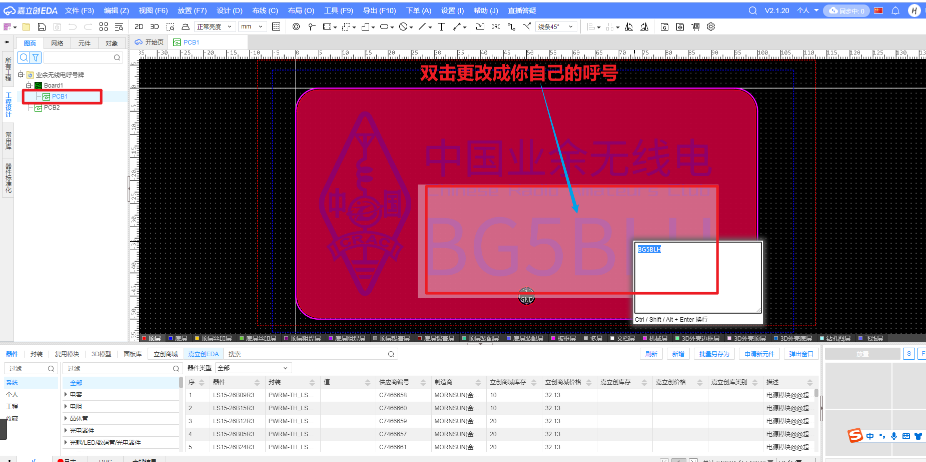Click the user avatar icon
Screen dimensions: 926x462
[x=914, y=11]
